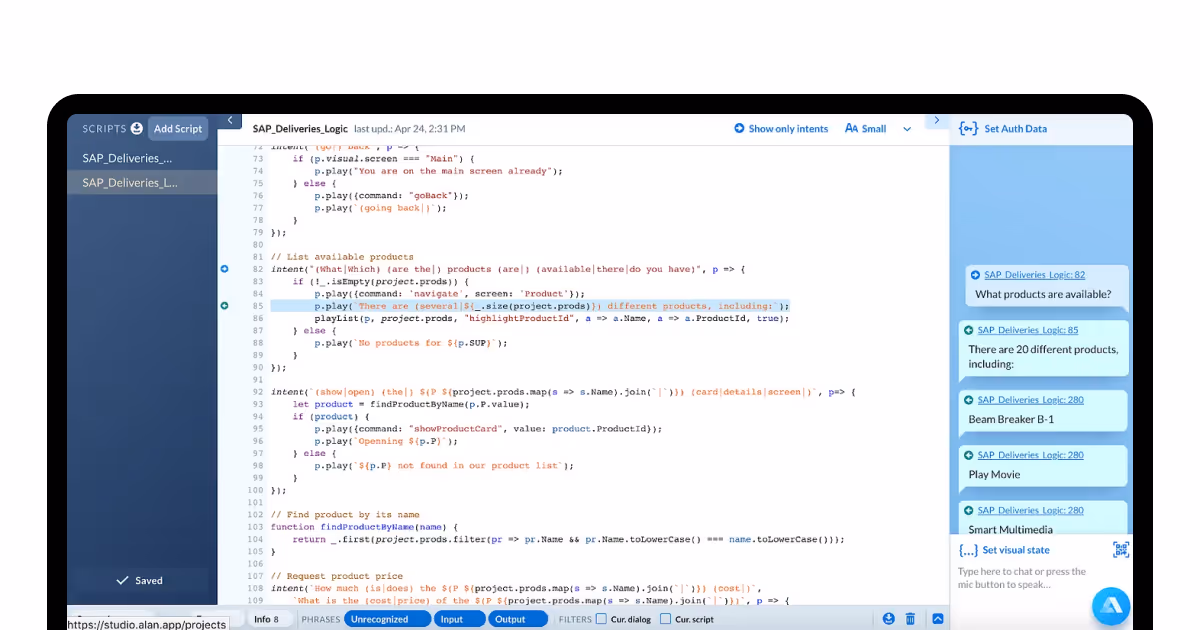Open the link above Beam Breaker B-1
Viewport: 1200px width, 630px height.
(1033, 399)
